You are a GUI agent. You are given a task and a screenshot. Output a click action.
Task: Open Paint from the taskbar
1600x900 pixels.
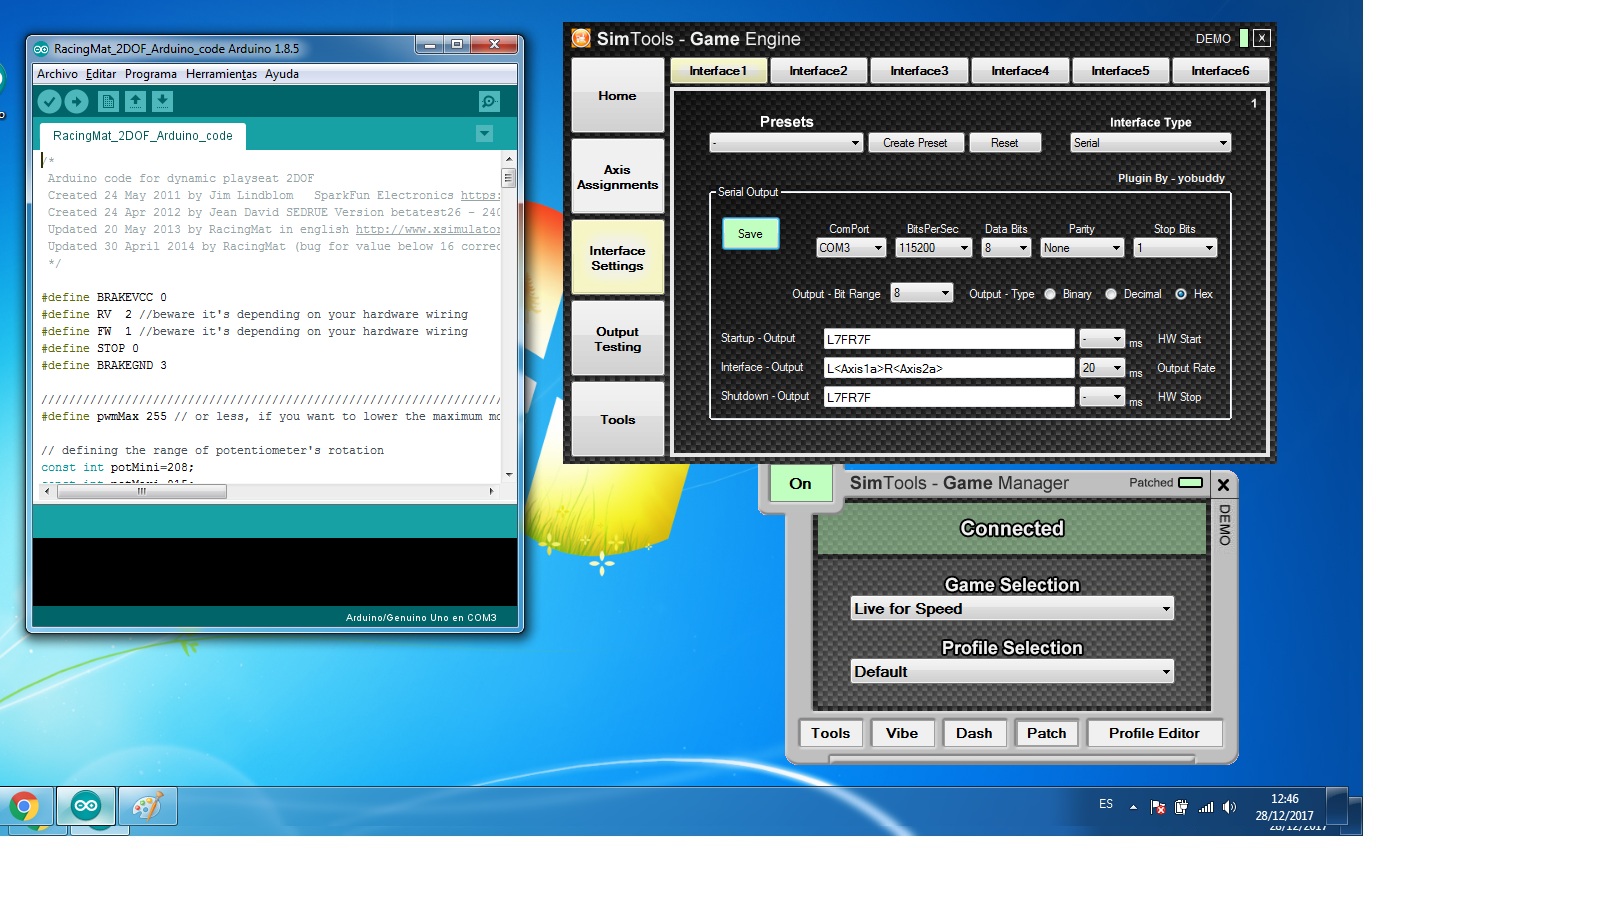pyautogui.click(x=148, y=806)
